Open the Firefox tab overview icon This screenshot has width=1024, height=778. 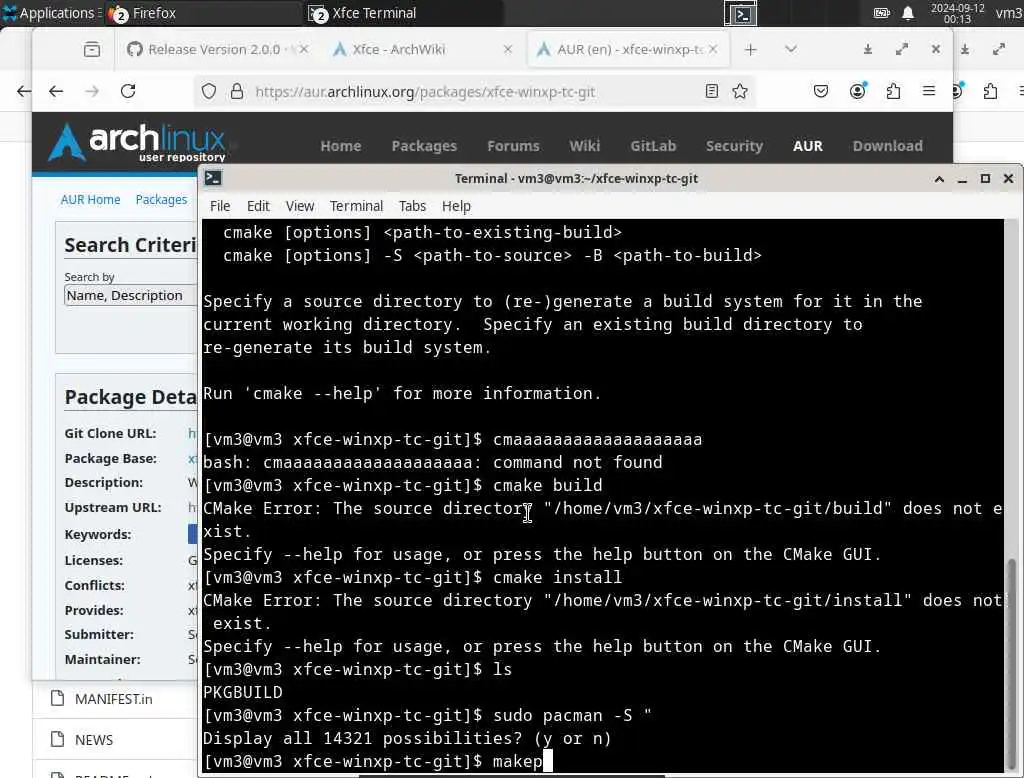pyautogui.click(x=92, y=49)
